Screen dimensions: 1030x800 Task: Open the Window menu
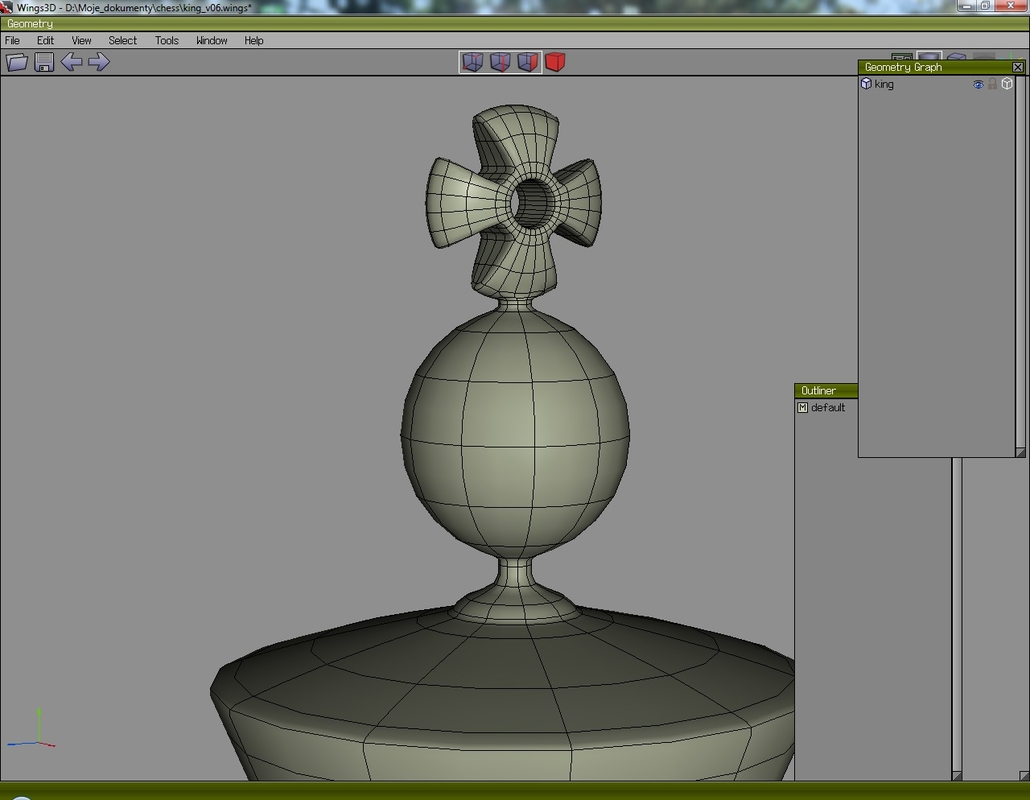coord(211,41)
